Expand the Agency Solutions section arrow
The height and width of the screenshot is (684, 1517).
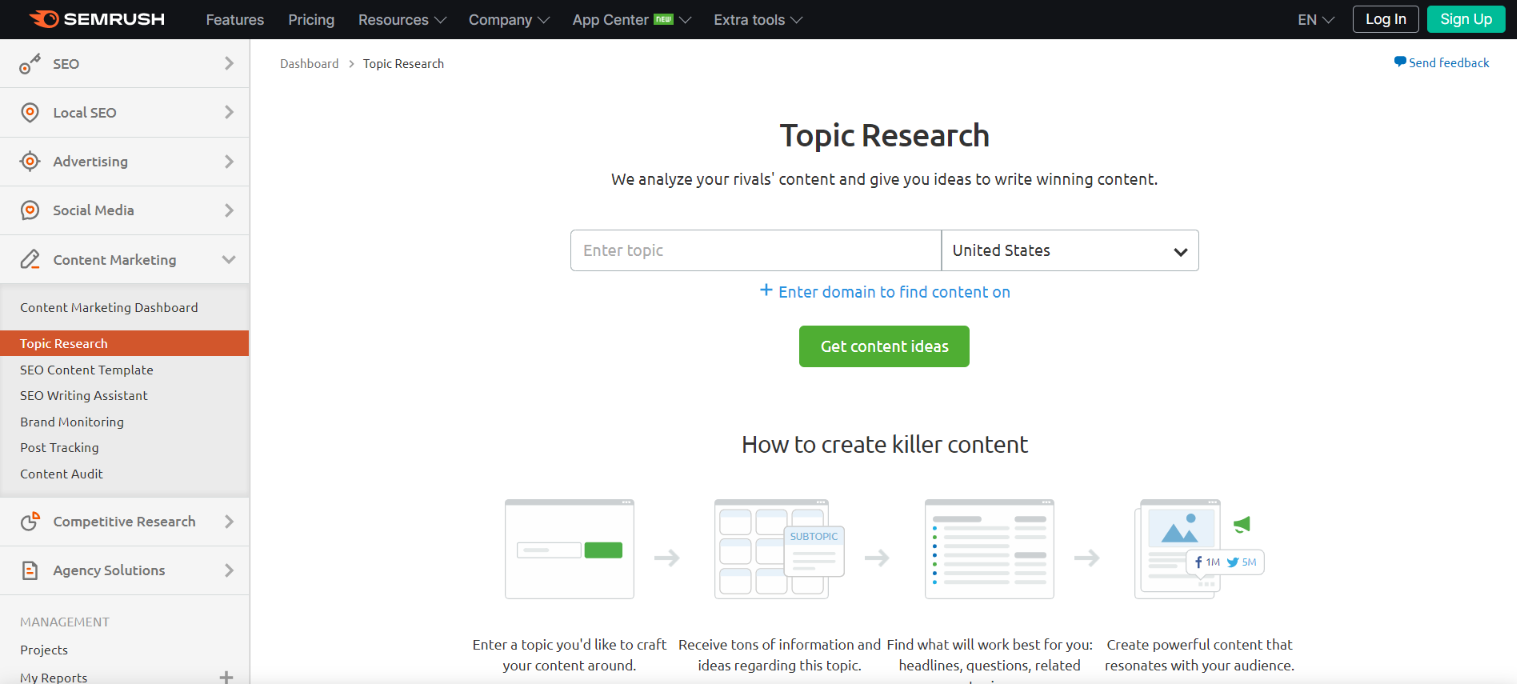(x=229, y=570)
